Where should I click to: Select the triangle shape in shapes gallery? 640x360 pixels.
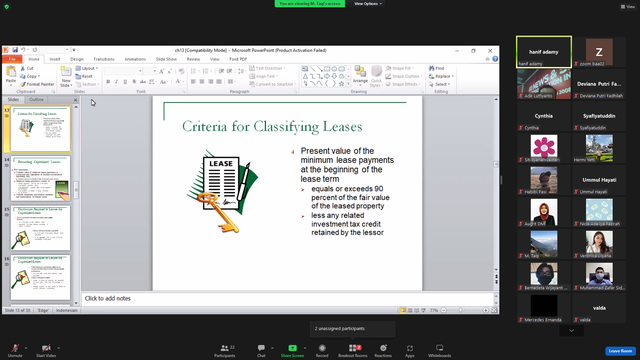pos(305,76)
